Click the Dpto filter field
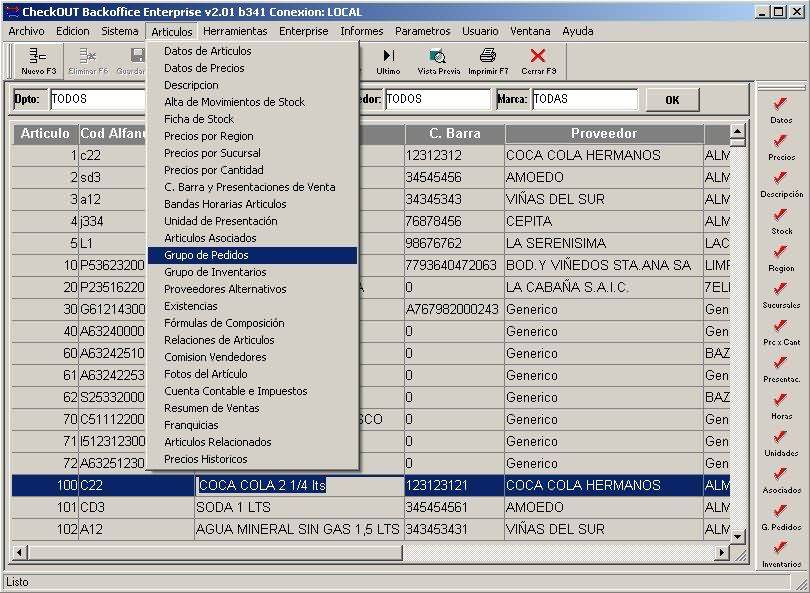The height and width of the screenshot is (593, 810). 98,99
